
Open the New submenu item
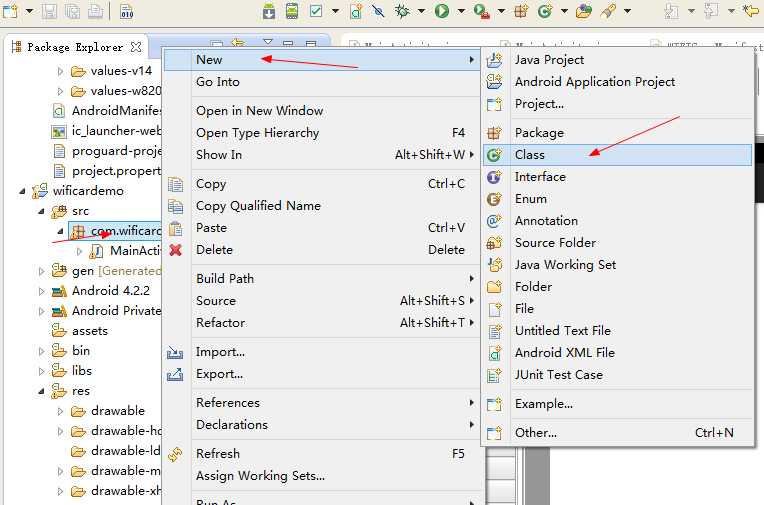pos(322,60)
